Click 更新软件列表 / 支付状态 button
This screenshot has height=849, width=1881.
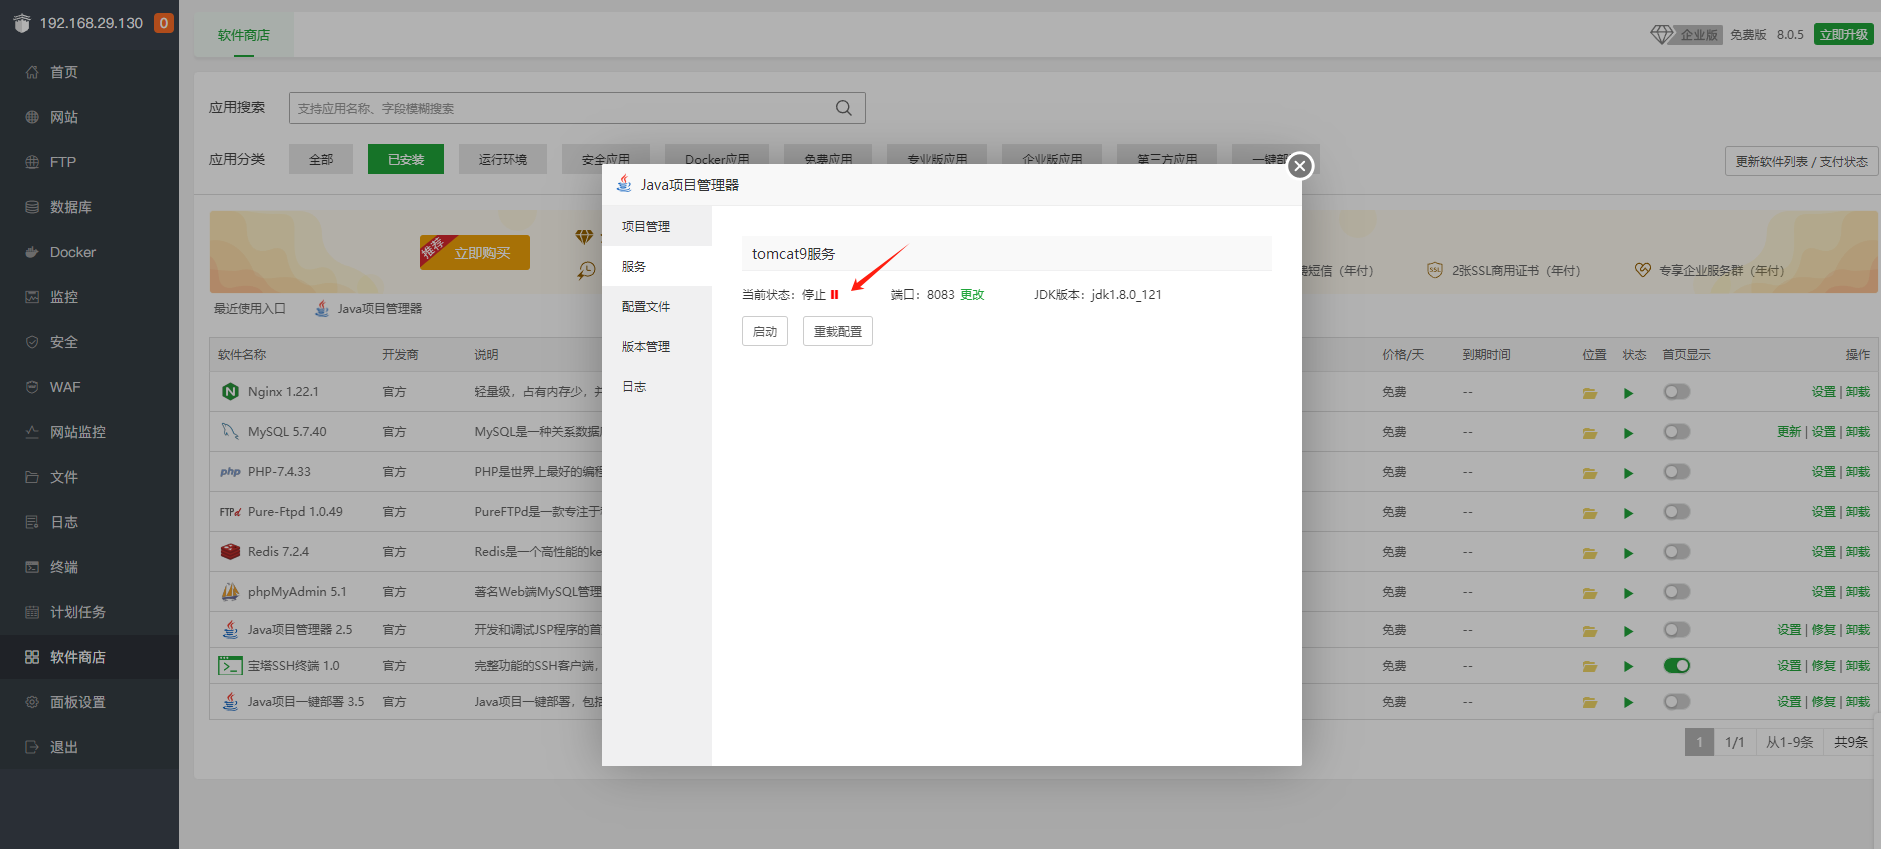click(1801, 161)
